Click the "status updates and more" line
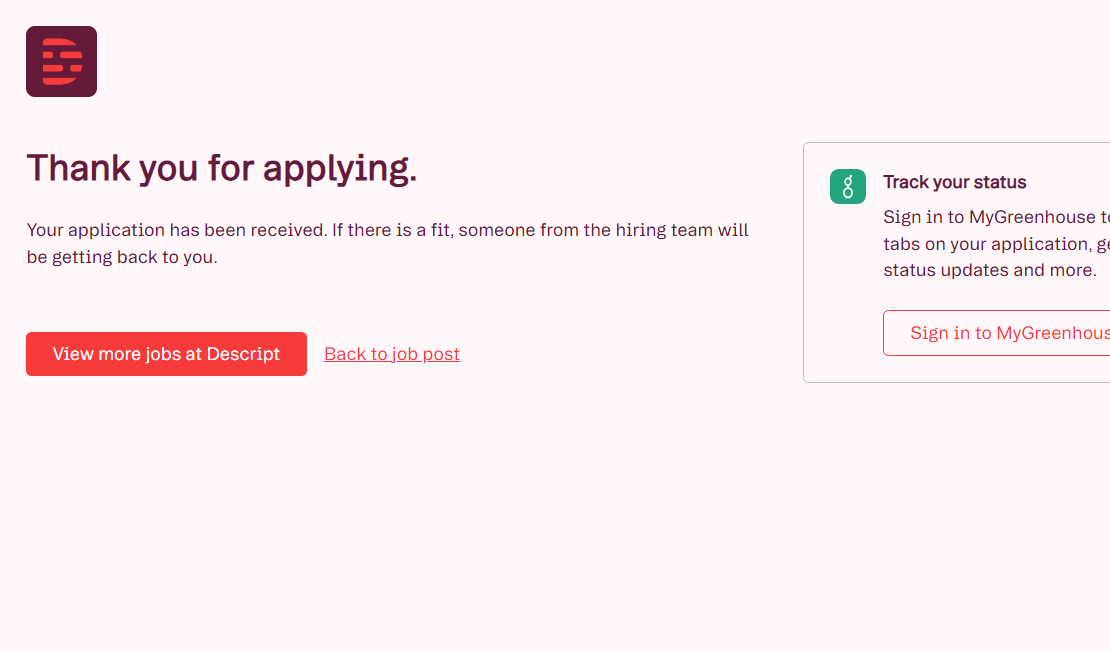 (989, 270)
